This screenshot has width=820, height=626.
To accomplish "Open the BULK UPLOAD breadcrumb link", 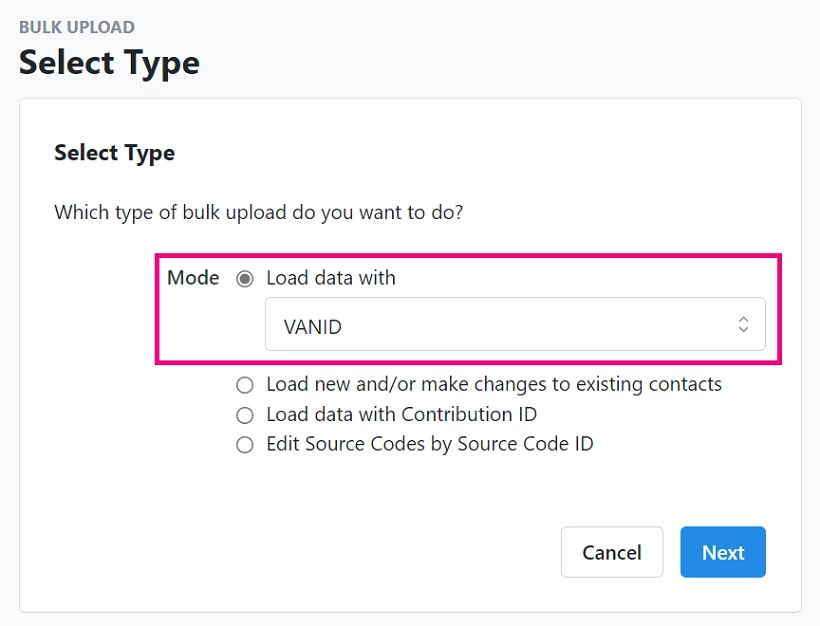I will [75, 27].
